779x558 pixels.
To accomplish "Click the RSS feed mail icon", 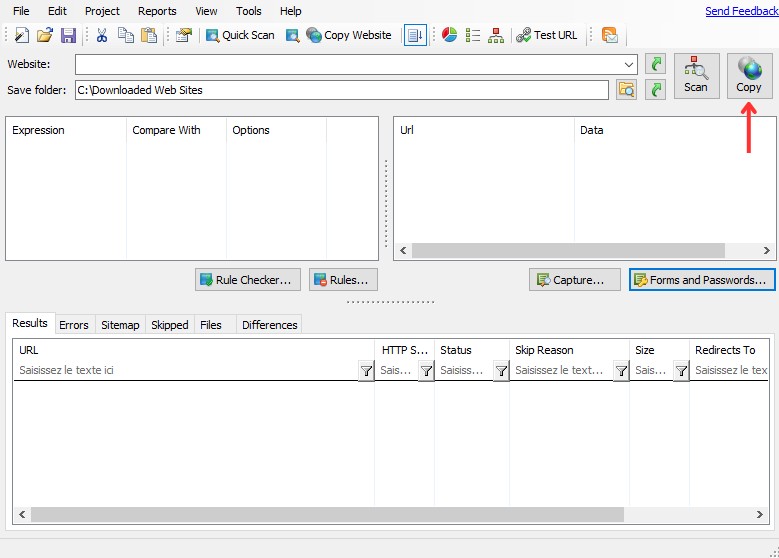I will (610, 35).
